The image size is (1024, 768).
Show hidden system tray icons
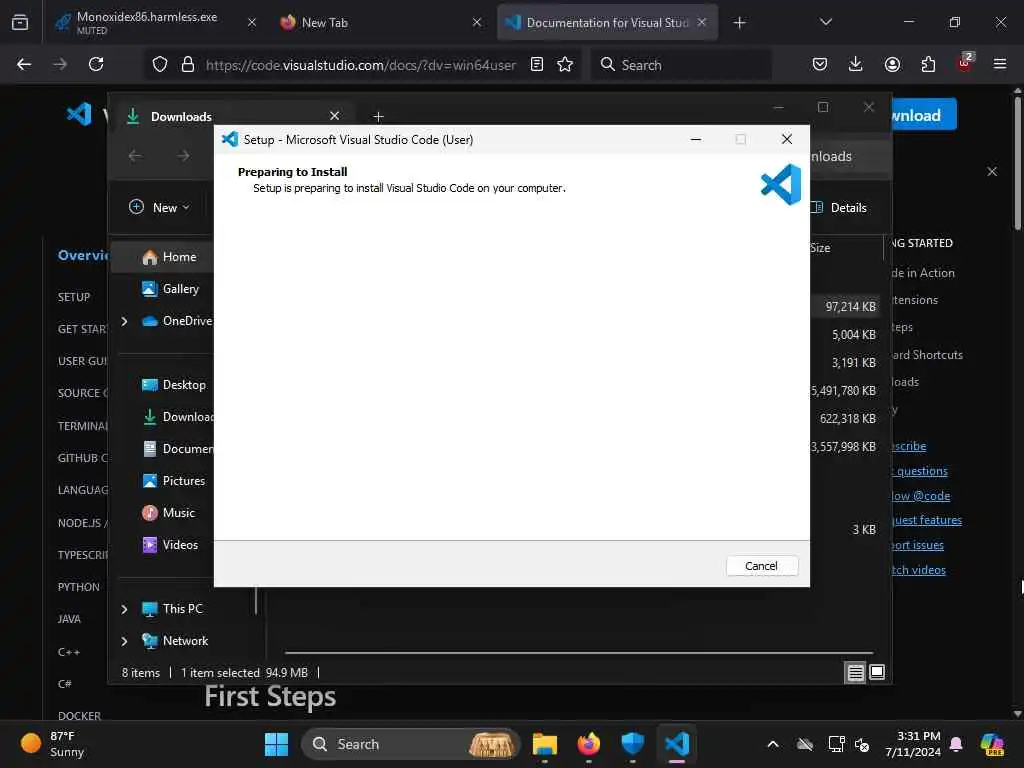[x=773, y=744]
